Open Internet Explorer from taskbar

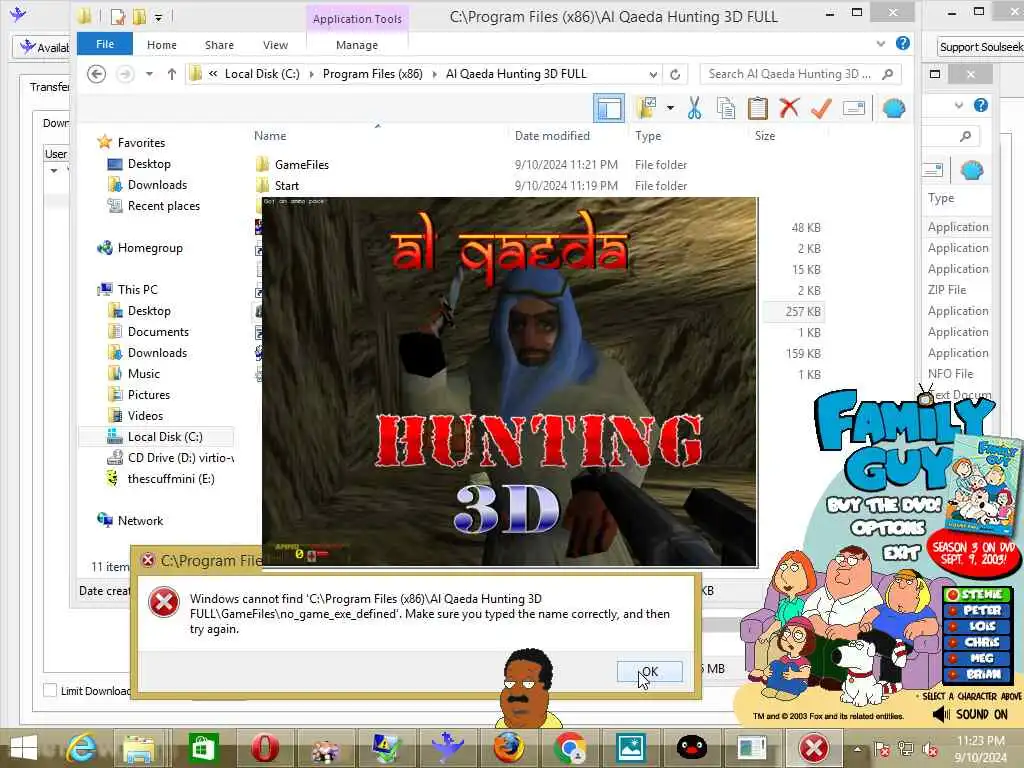coord(82,748)
